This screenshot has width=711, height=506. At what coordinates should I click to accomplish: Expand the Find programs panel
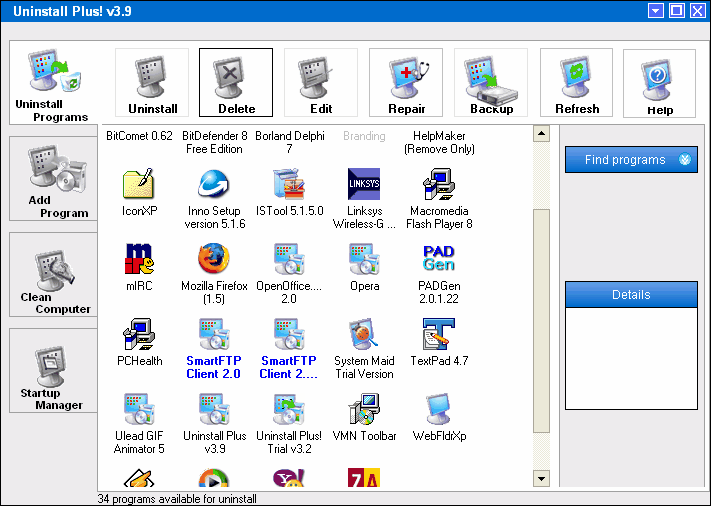(631, 160)
